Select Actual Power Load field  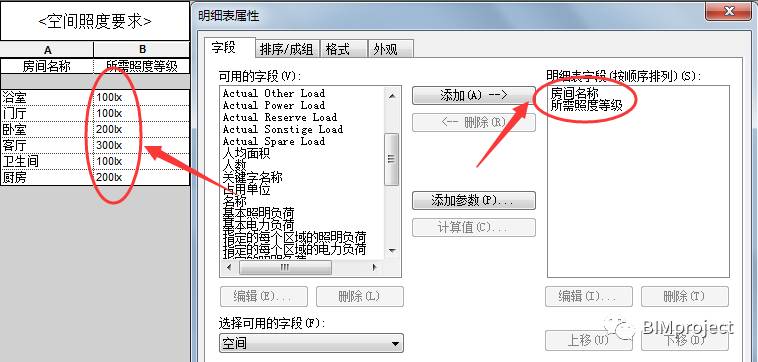[274, 105]
